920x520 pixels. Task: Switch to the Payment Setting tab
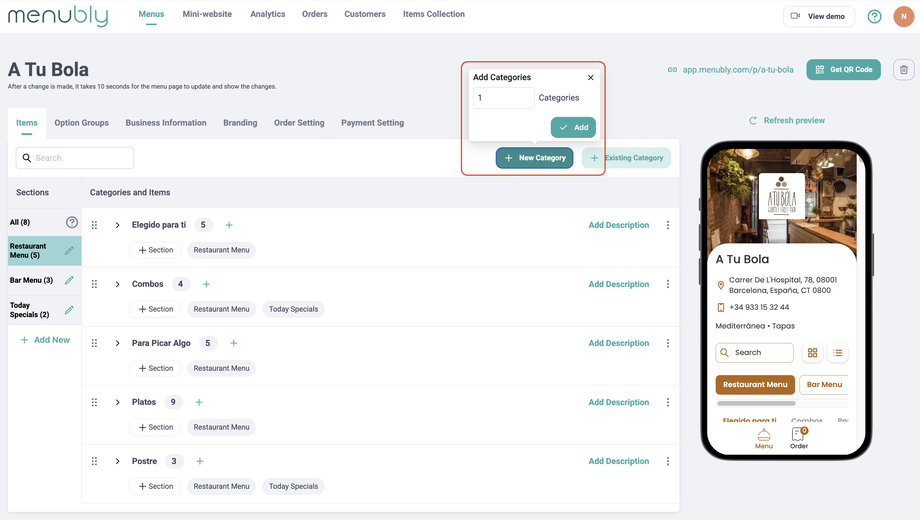click(373, 123)
